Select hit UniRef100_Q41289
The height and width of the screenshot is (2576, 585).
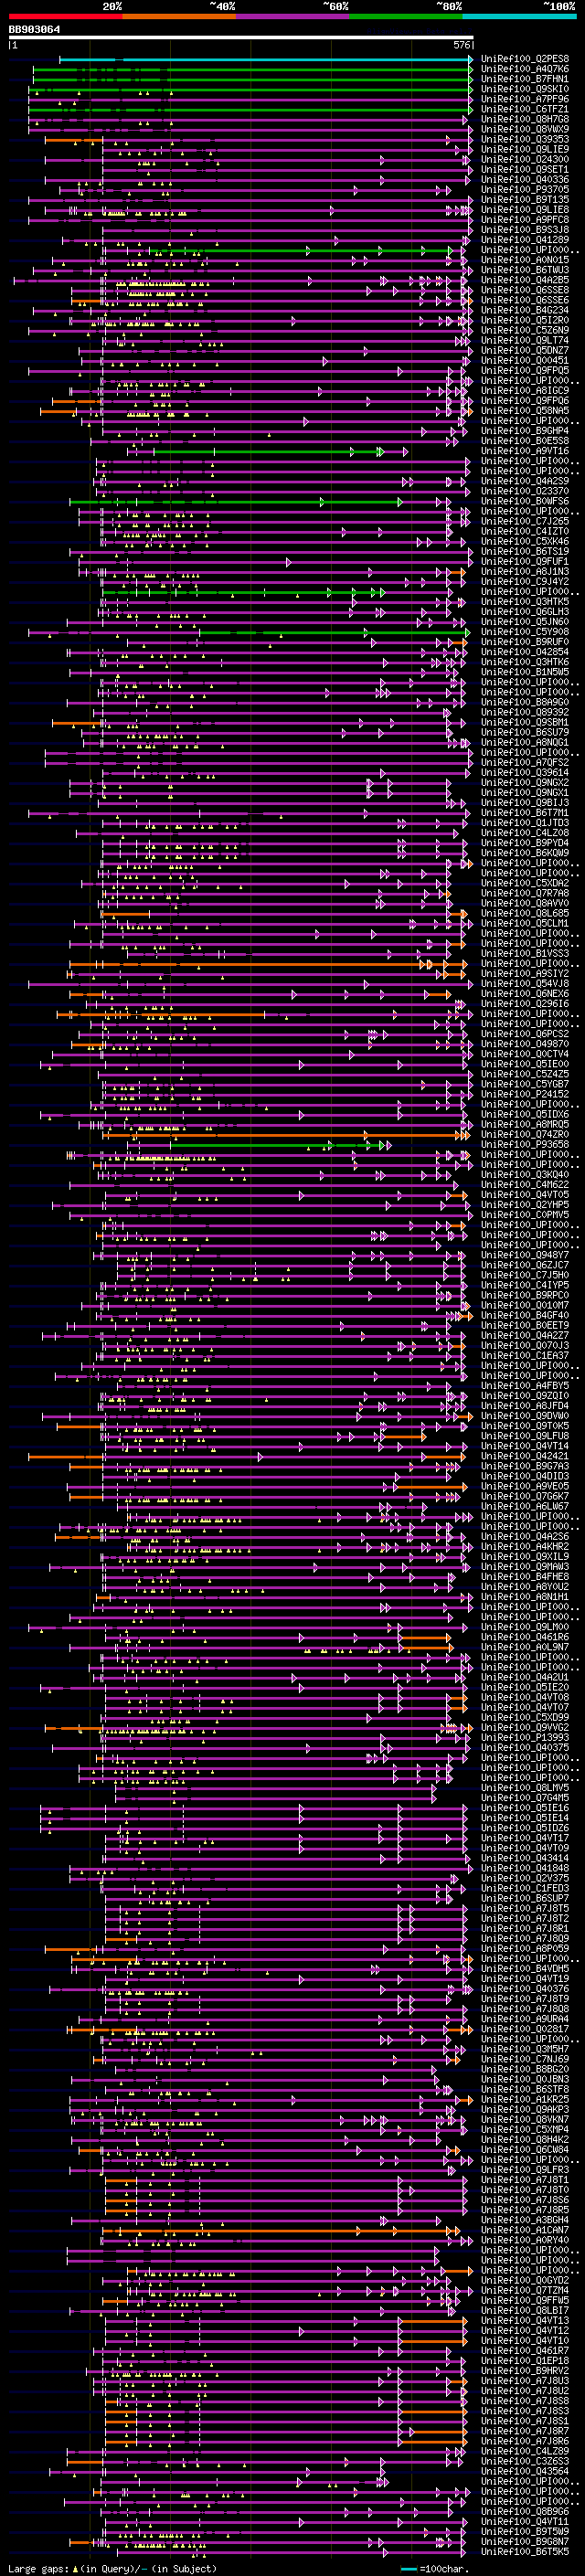[524, 240]
